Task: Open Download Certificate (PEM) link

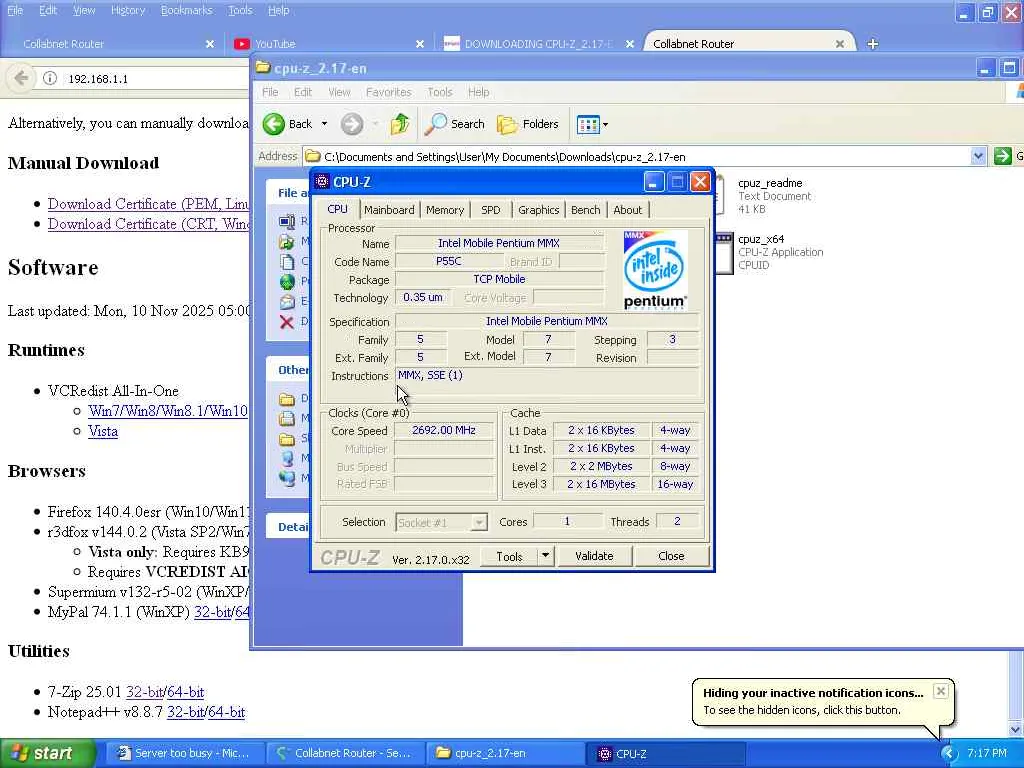Action: pyautogui.click(x=148, y=204)
